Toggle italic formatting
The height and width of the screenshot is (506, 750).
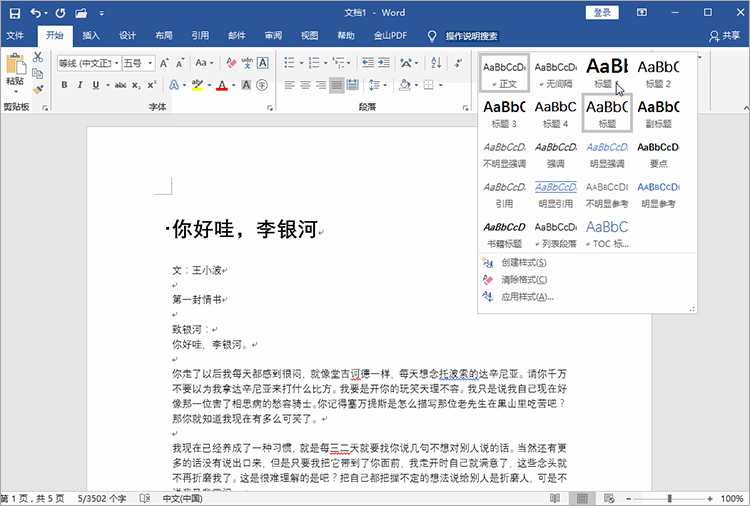coord(80,85)
